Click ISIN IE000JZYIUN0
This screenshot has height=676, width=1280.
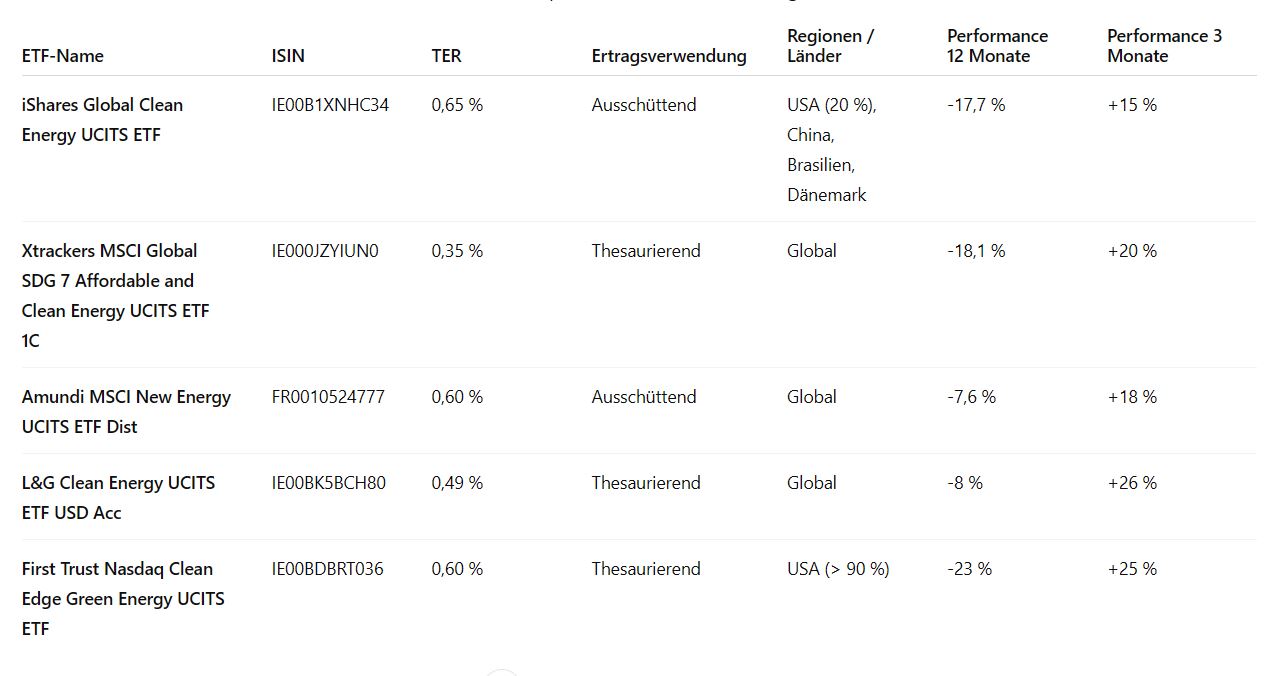click(325, 251)
